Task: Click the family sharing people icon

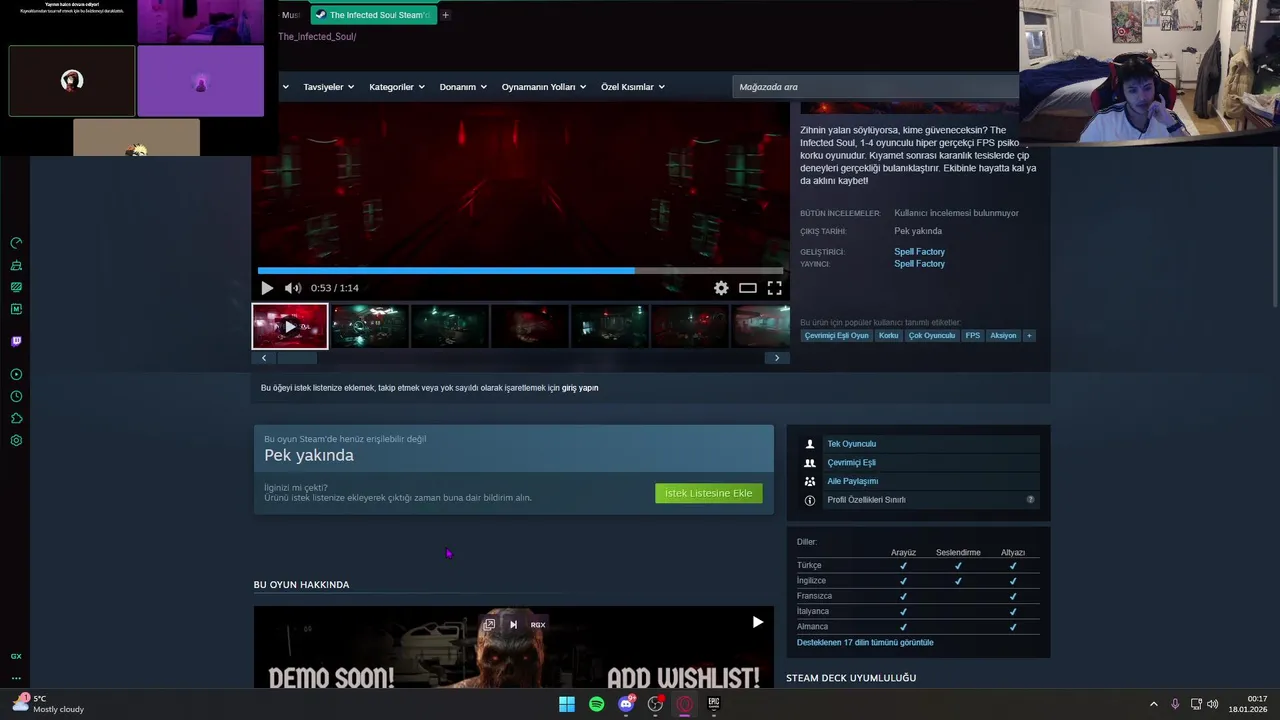Action: pyautogui.click(x=810, y=481)
